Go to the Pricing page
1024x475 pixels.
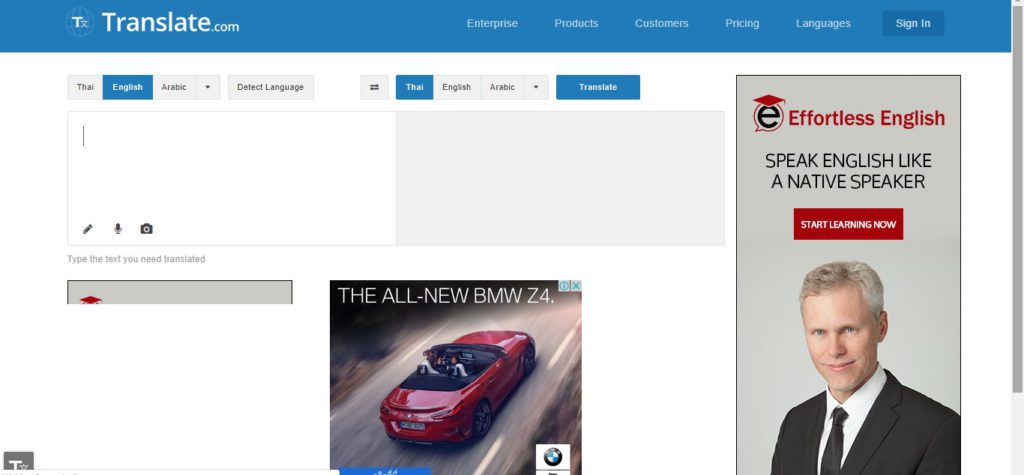pyautogui.click(x=742, y=24)
